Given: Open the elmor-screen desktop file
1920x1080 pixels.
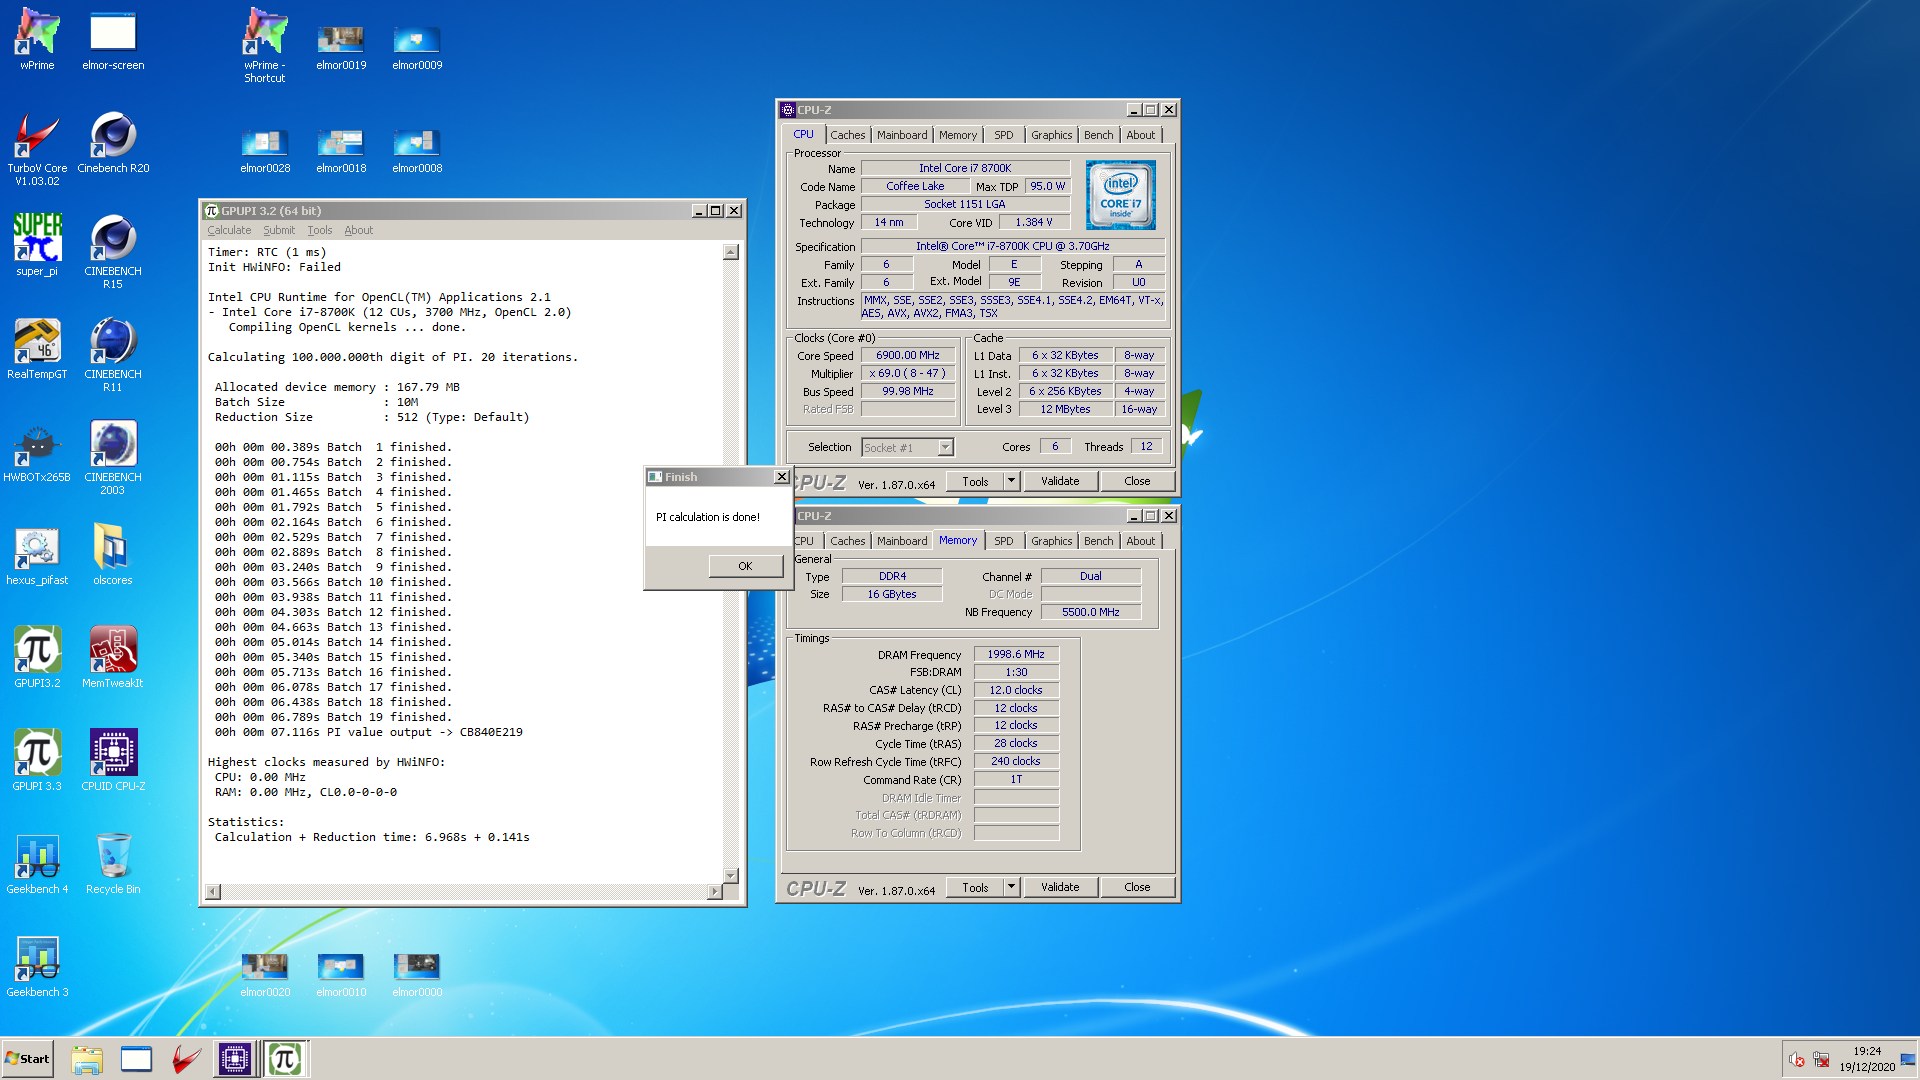Looking at the screenshot, I should point(113,39).
